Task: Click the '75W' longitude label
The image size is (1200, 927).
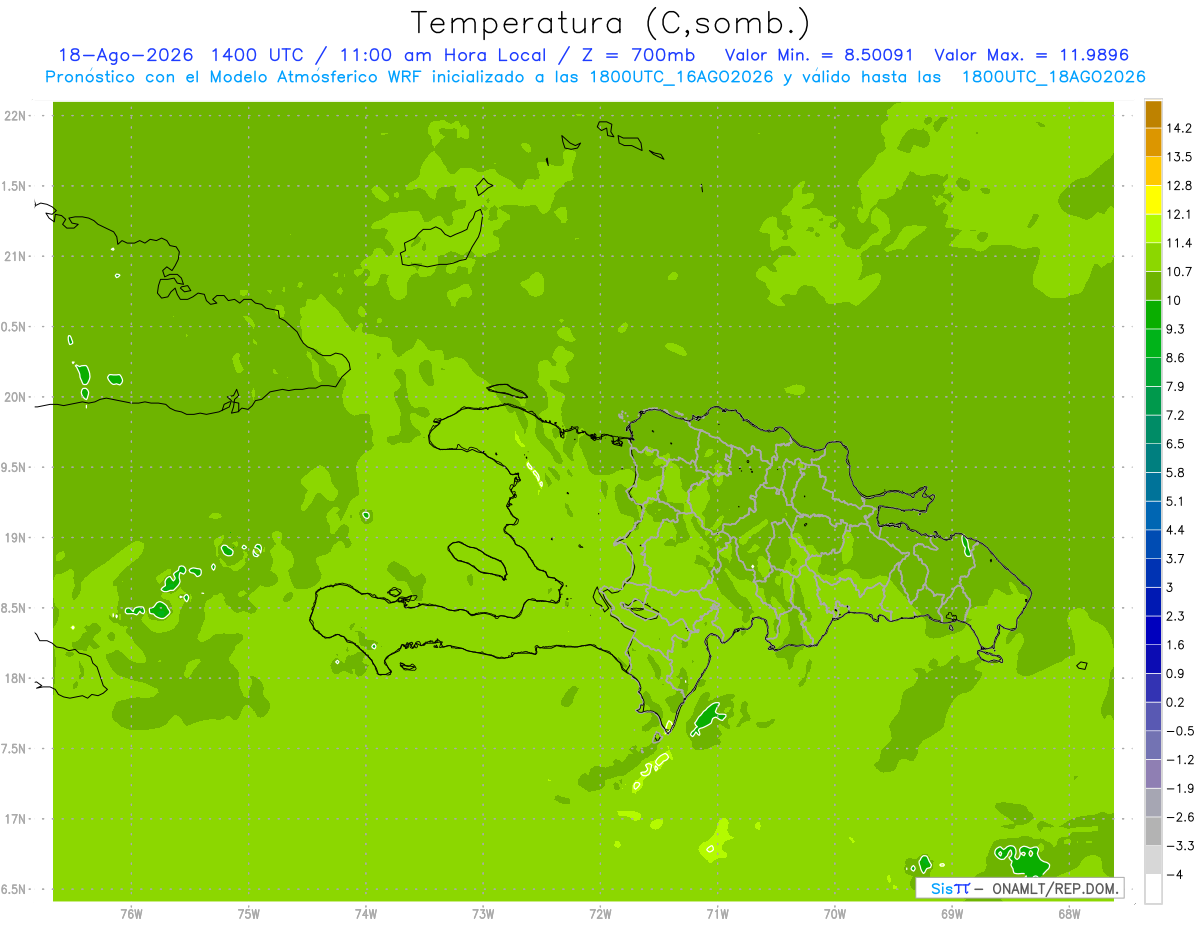Action: tap(249, 914)
